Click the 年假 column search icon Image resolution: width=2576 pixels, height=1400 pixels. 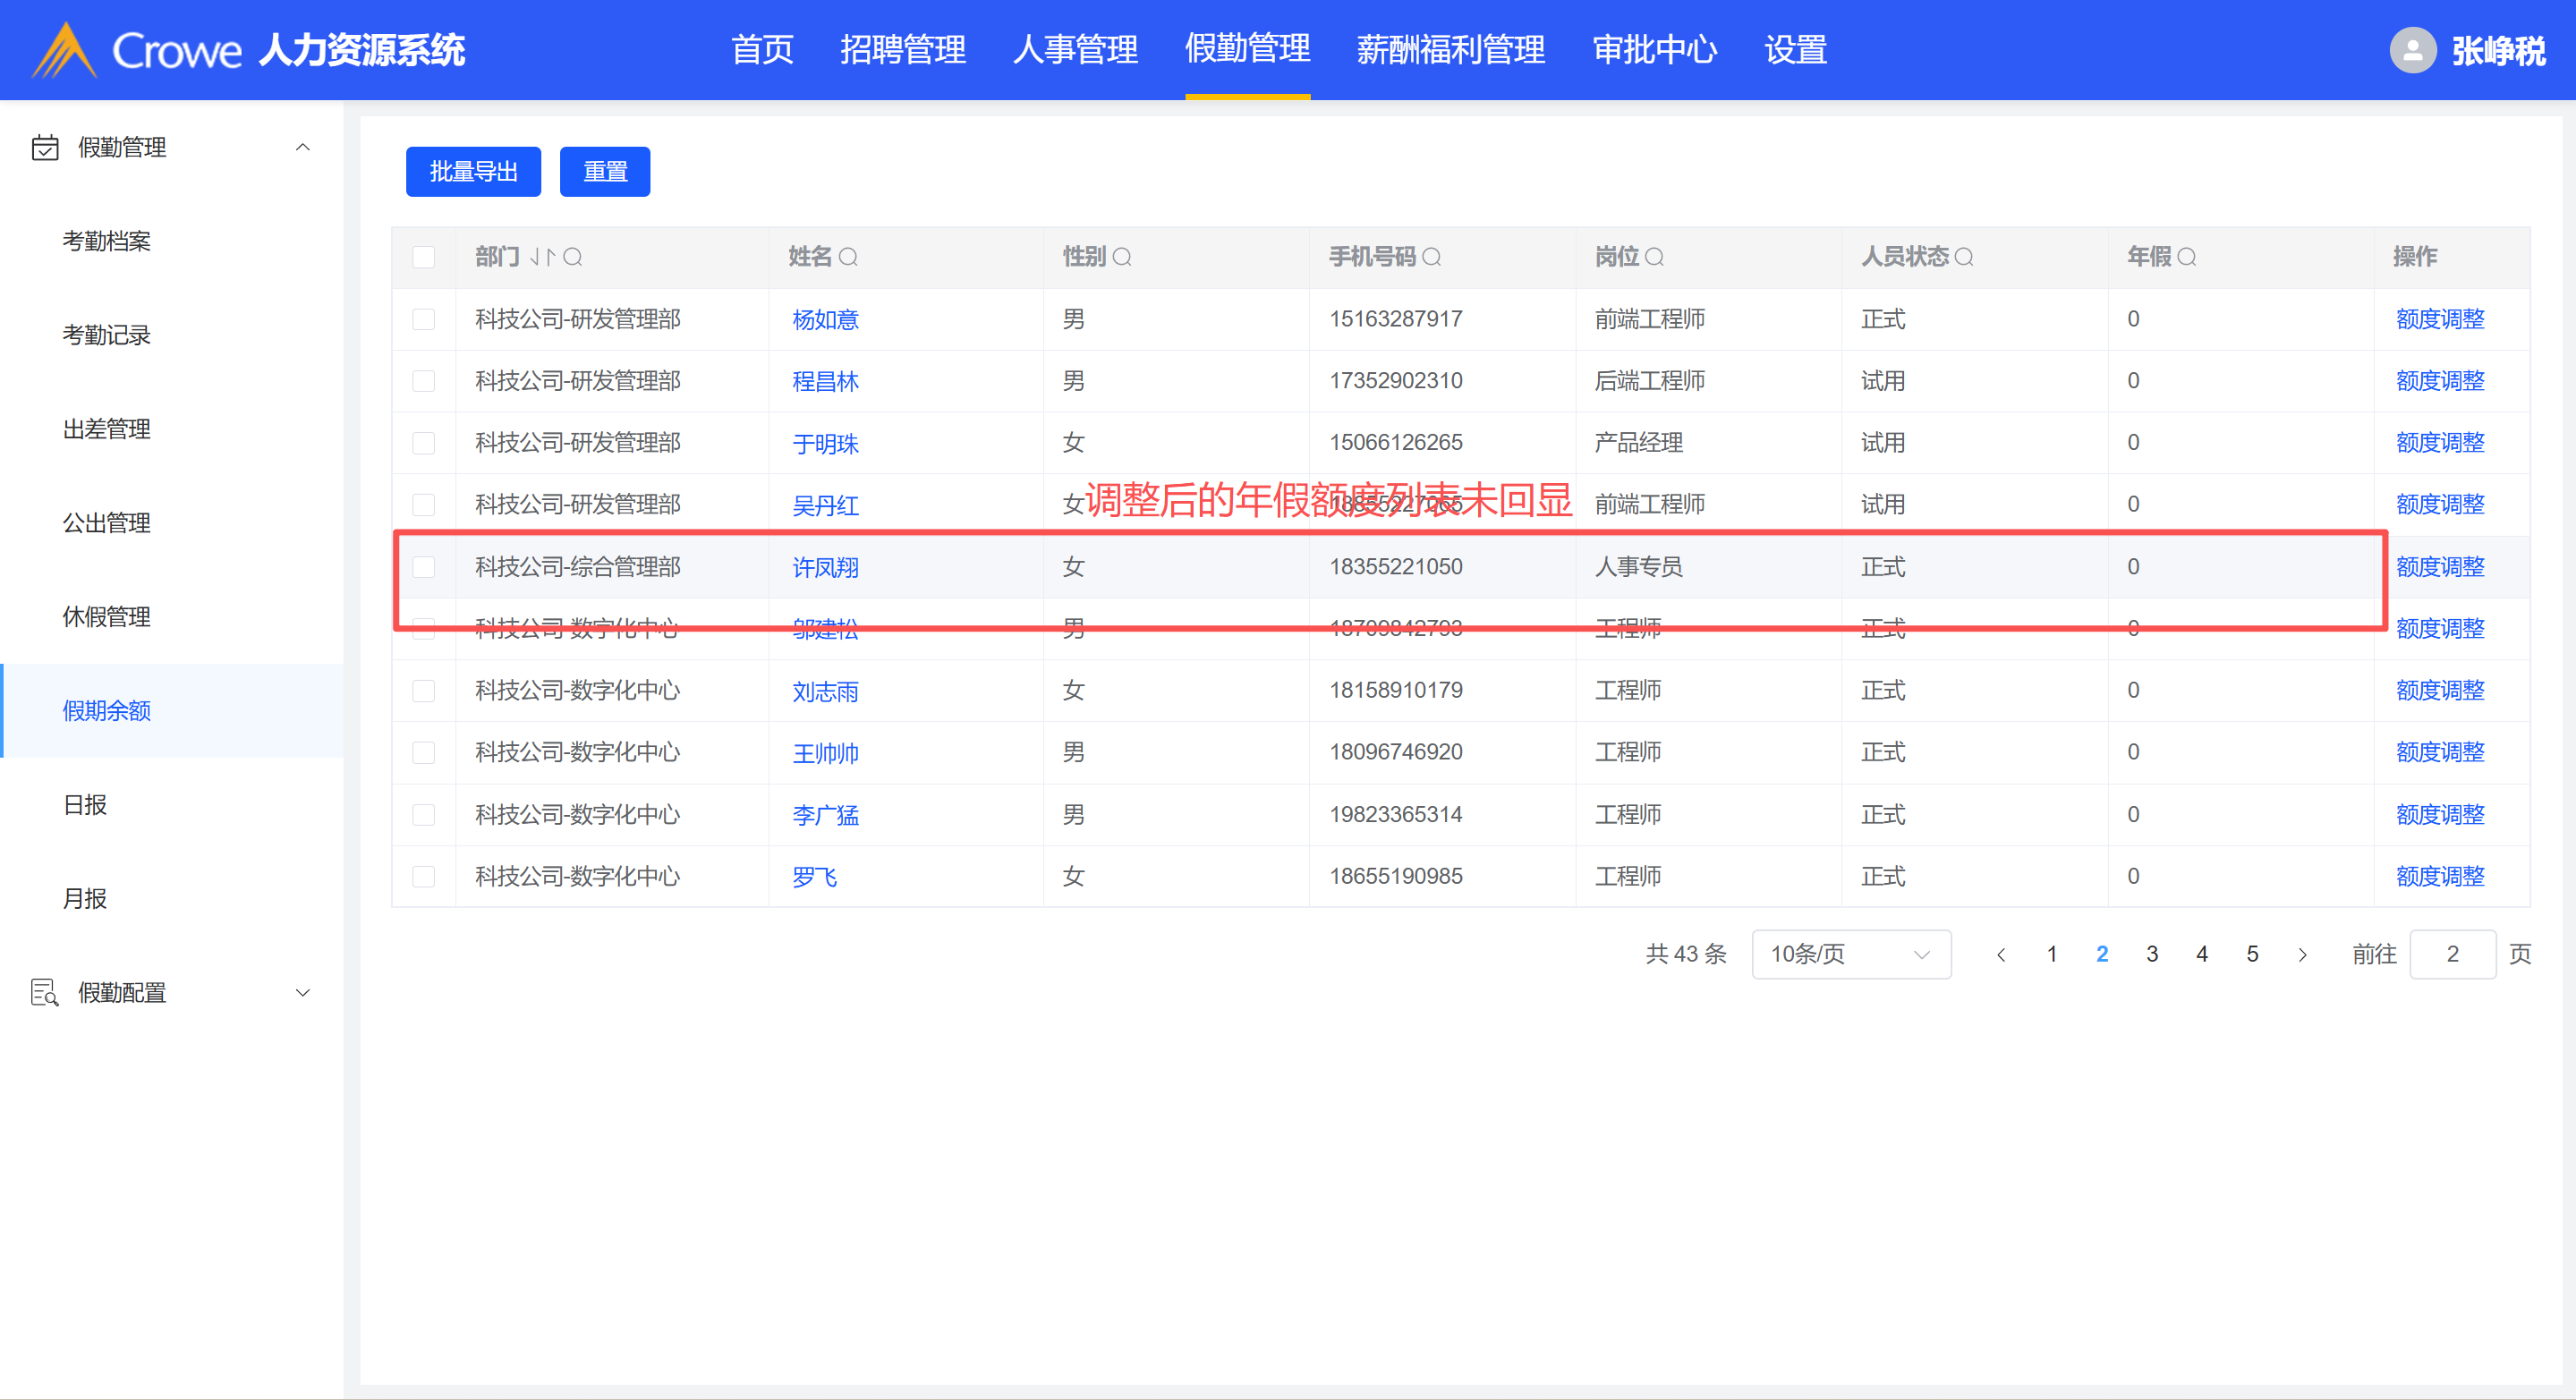pyautogui.click(x=2186, y=257)
